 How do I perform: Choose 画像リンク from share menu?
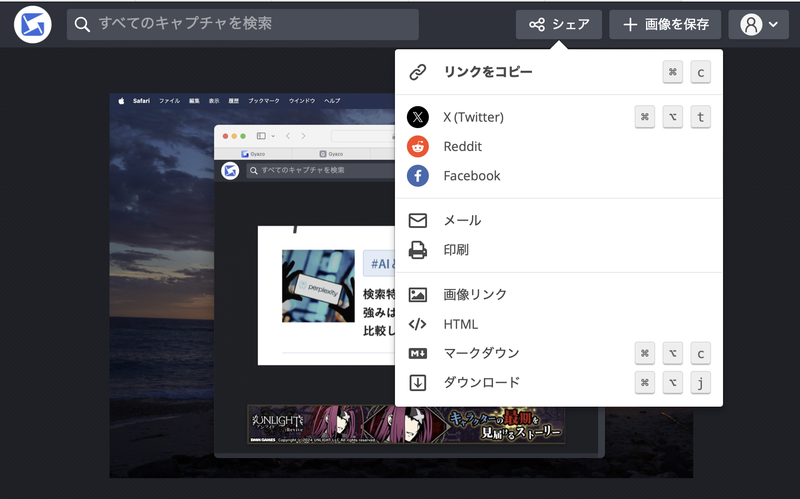pyautogui.click(x=559, y=294)
